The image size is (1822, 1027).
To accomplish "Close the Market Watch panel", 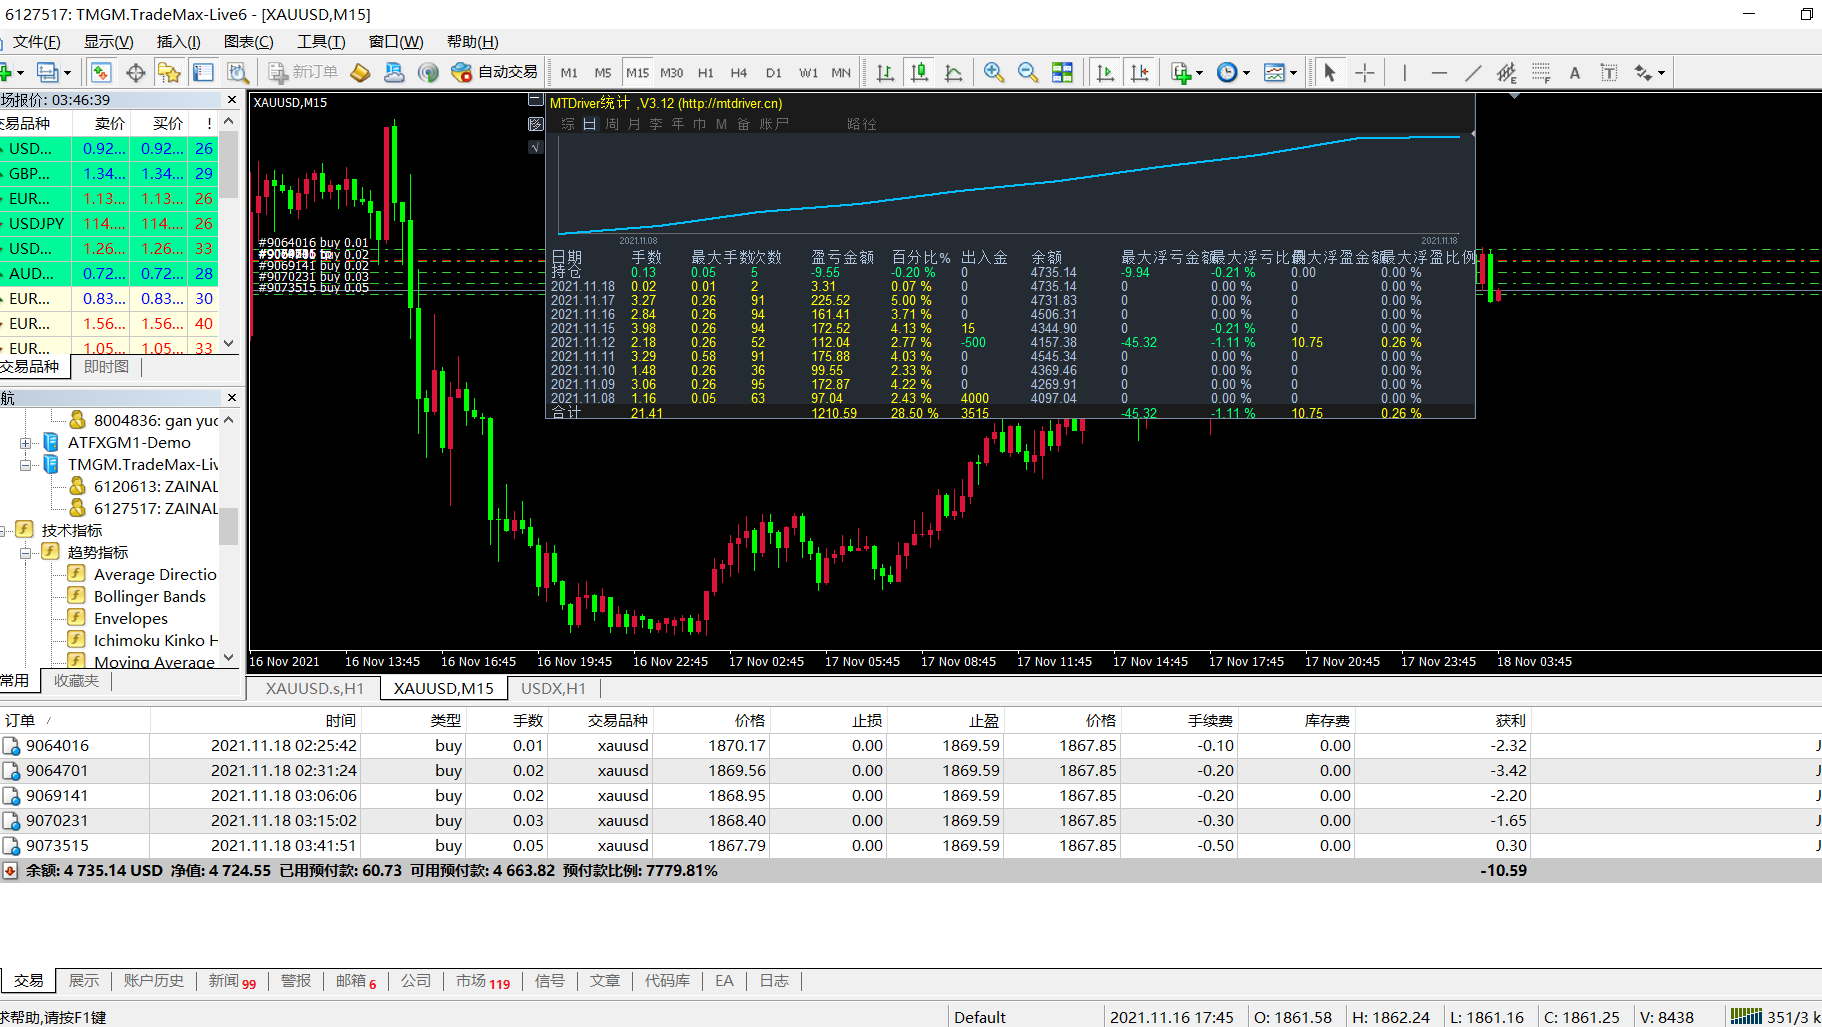I will 232,100.
